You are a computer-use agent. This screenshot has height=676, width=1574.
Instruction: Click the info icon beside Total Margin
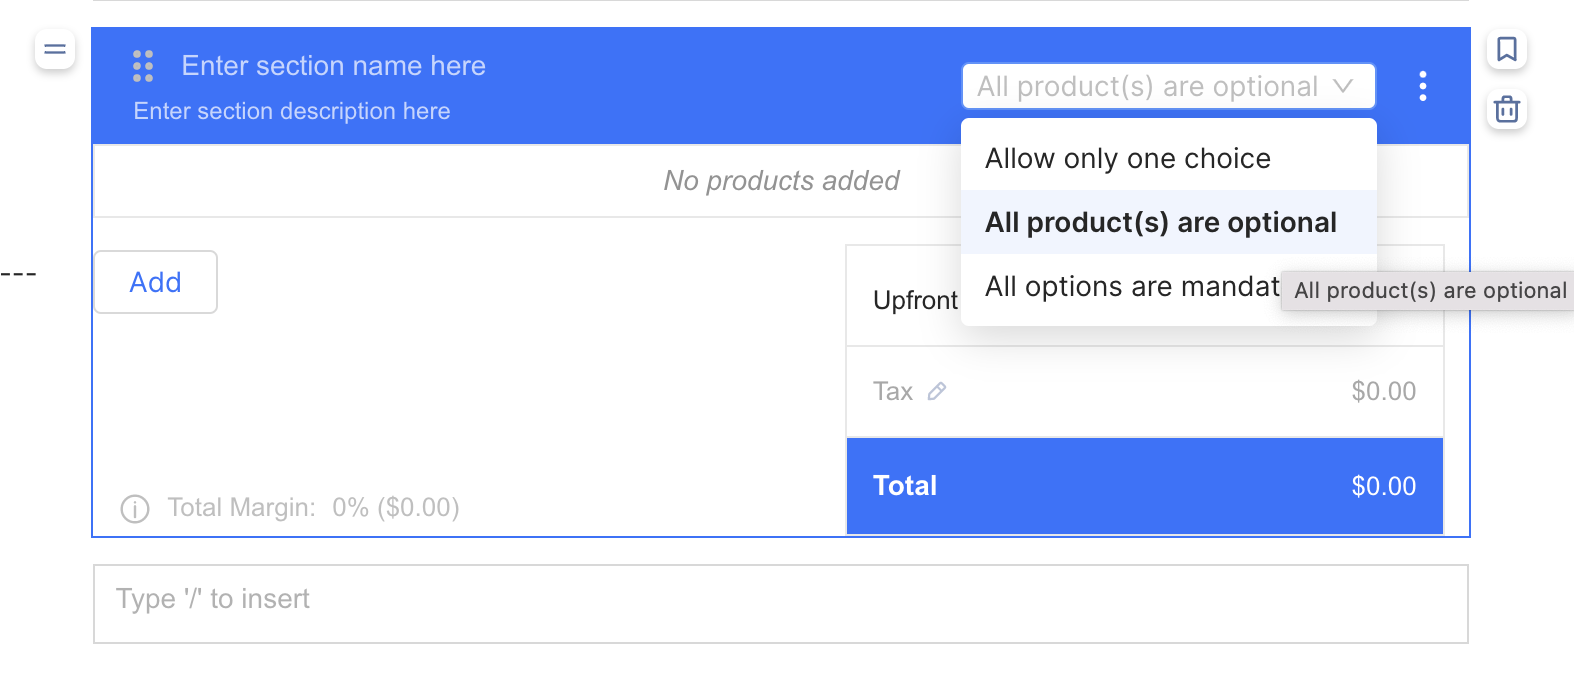tap(135, 509)
